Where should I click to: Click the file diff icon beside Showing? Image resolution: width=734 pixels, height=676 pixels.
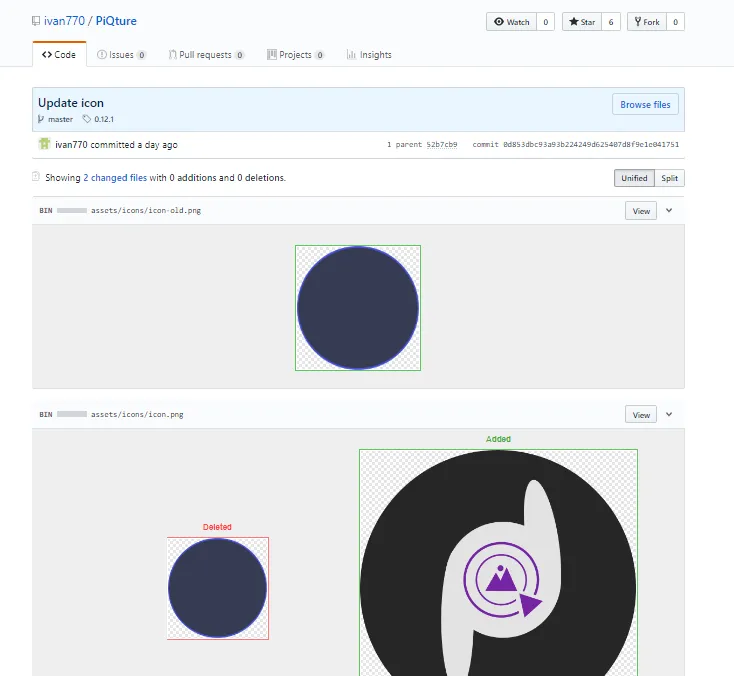tap(36, 176)
